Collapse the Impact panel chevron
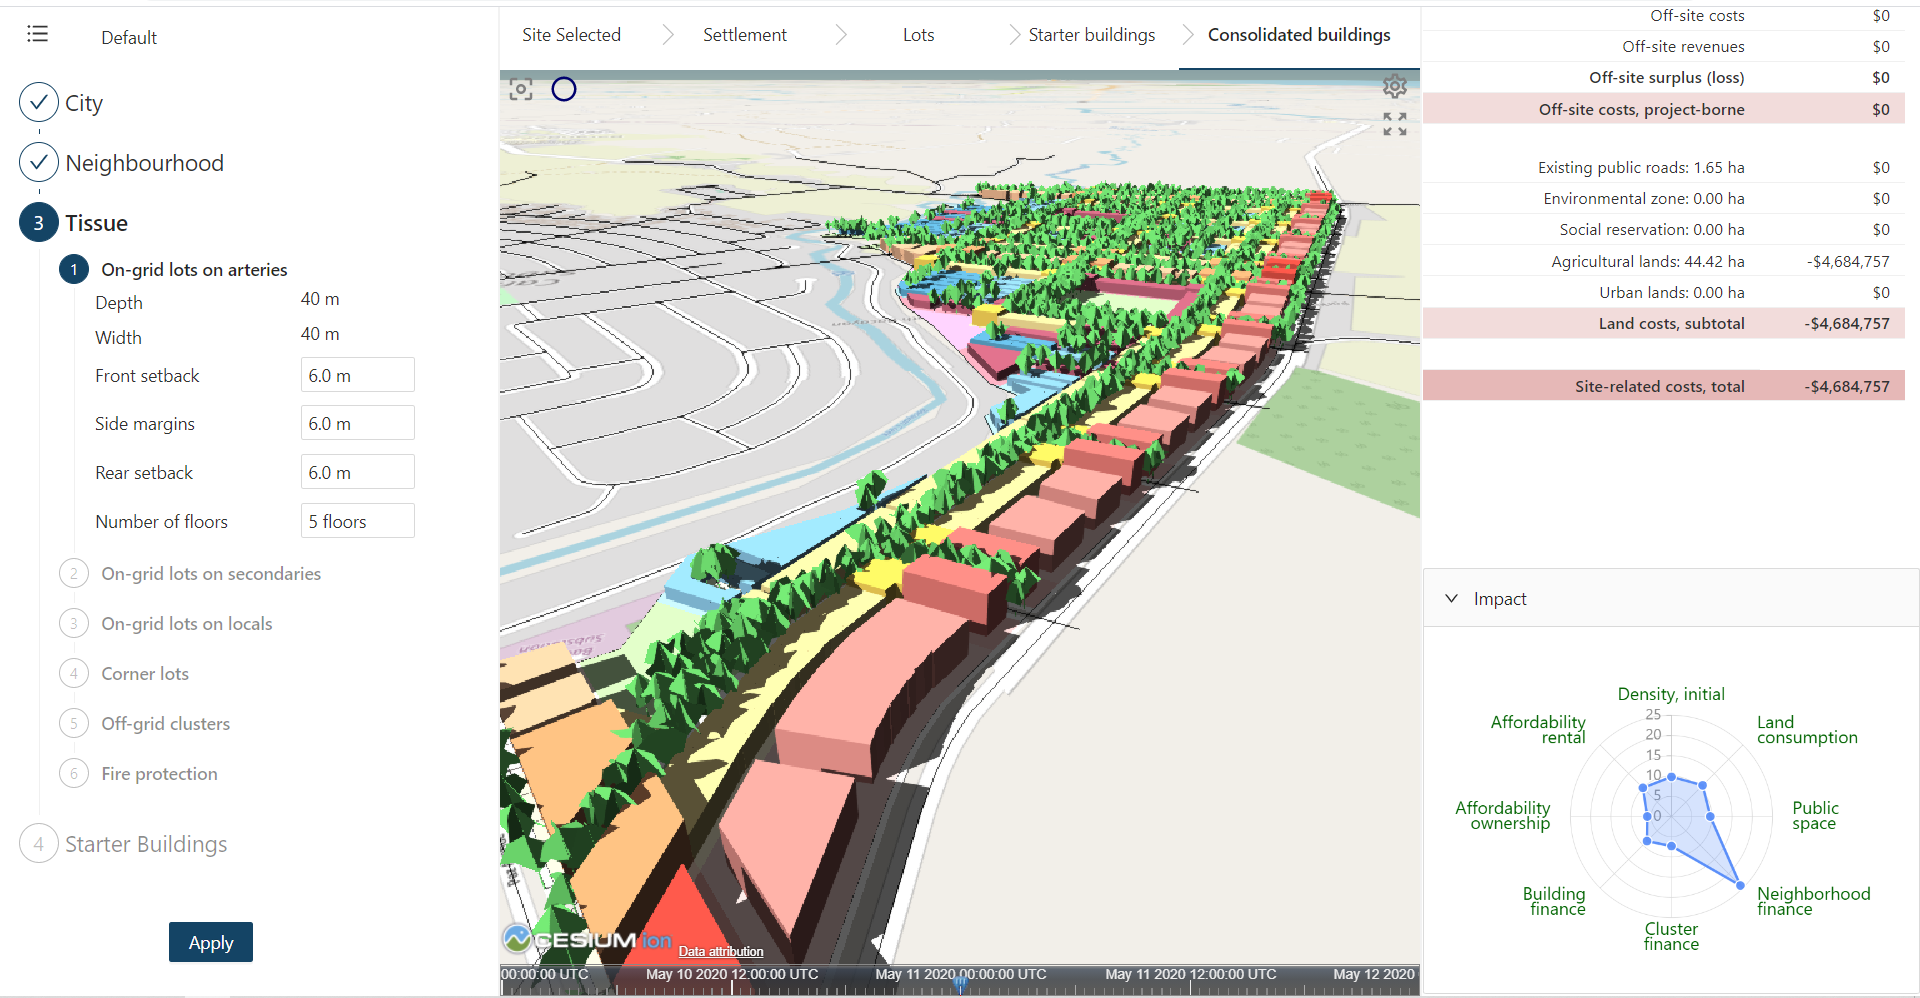Image resolution: width=1920 pixels, height=998 pixels. 1451,598
